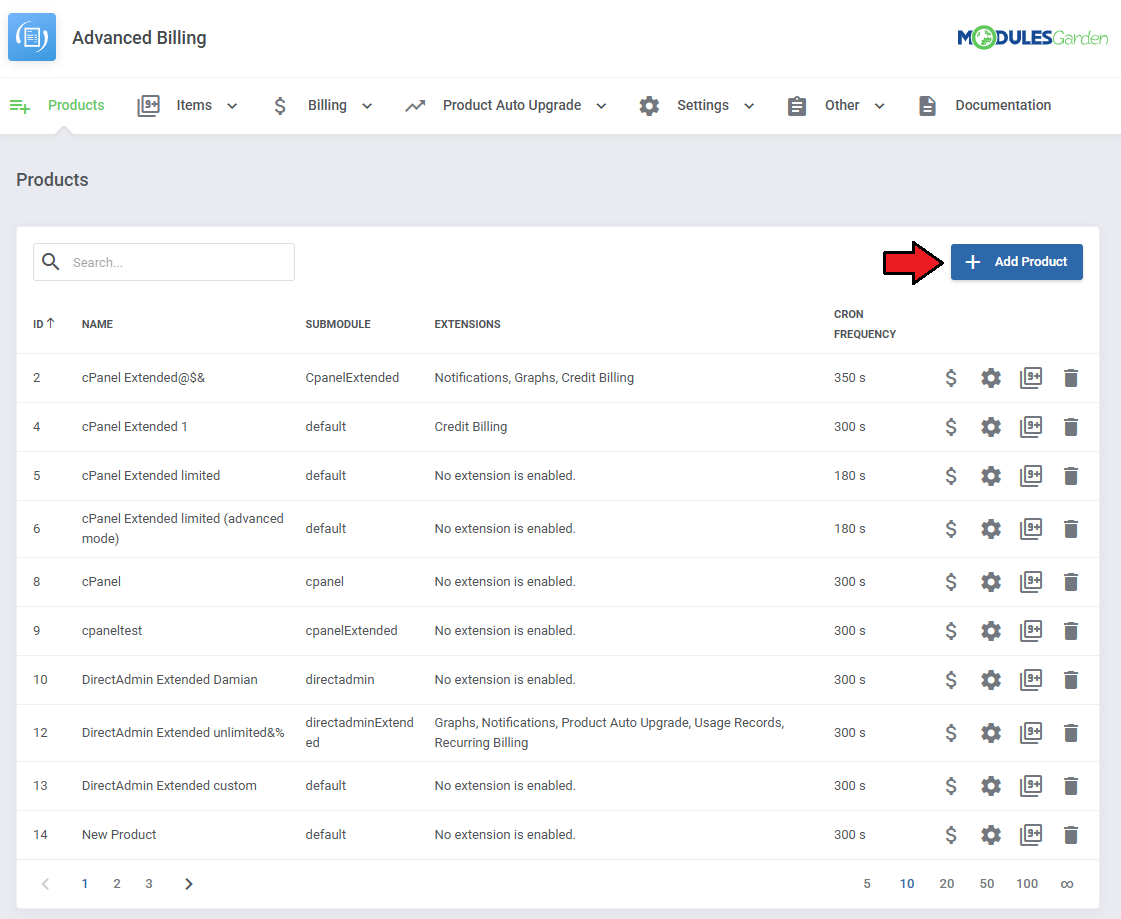Open settings gear for product ID 5
This screenshot has height=919, width=1121.
pos(990,476)
